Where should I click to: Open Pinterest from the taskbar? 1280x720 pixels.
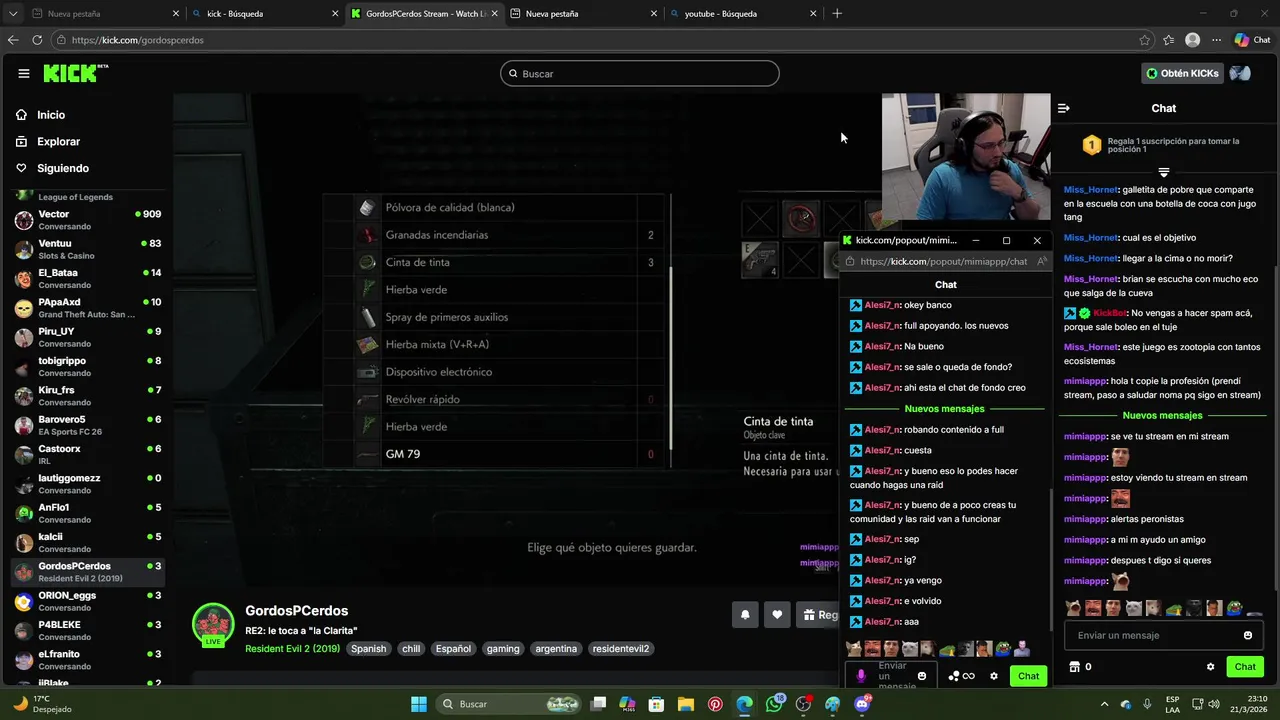(x=715, y=704)
